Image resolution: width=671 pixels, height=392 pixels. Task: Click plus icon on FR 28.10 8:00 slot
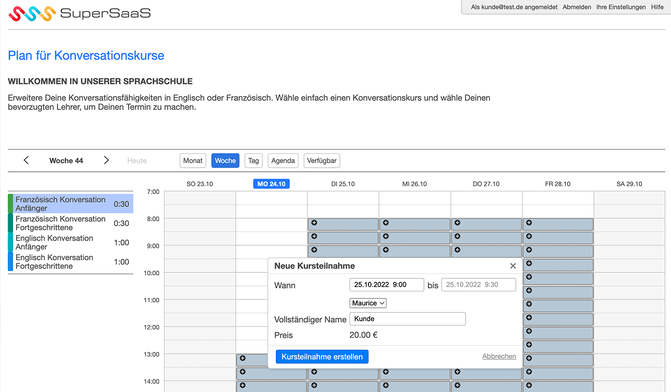[529, 223]
